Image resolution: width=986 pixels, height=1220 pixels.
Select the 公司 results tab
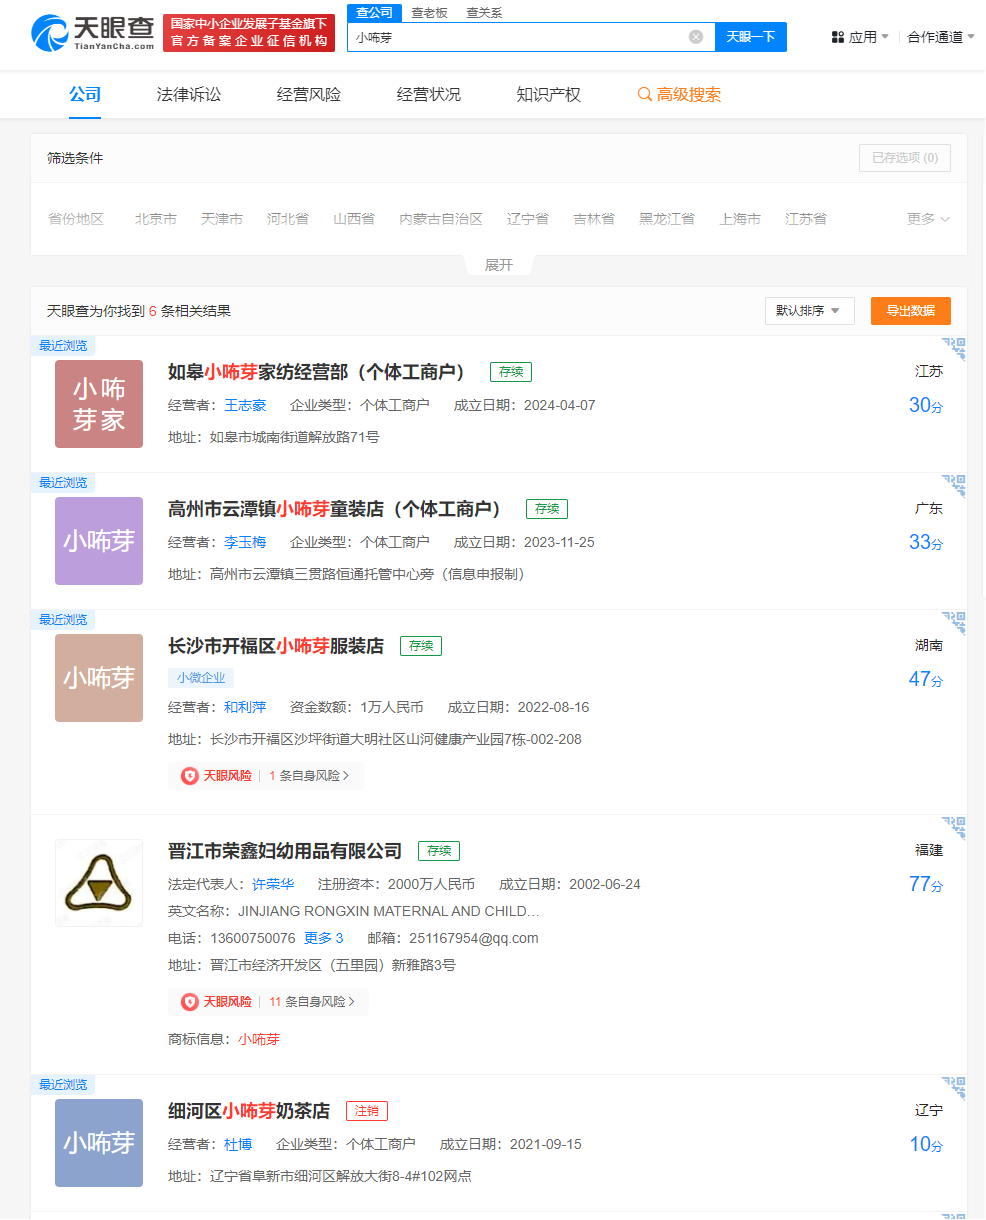pos(85,95)
